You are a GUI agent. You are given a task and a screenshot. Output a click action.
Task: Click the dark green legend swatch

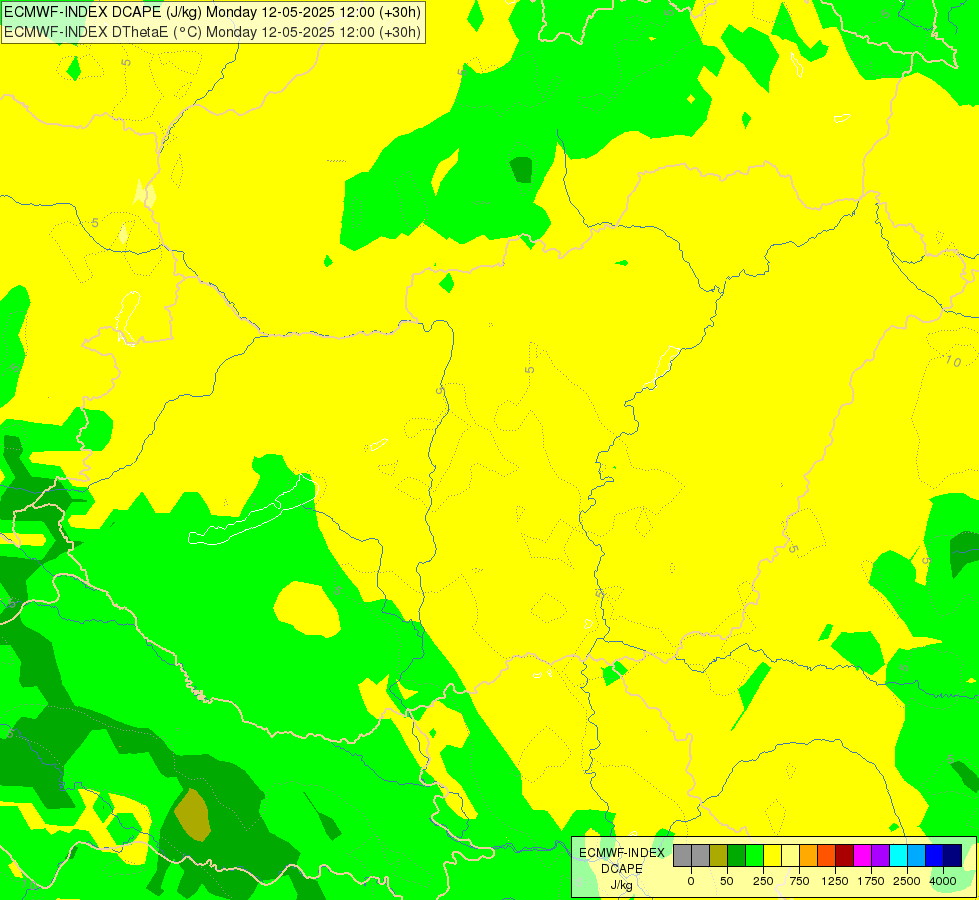click(x=737, y=856)
